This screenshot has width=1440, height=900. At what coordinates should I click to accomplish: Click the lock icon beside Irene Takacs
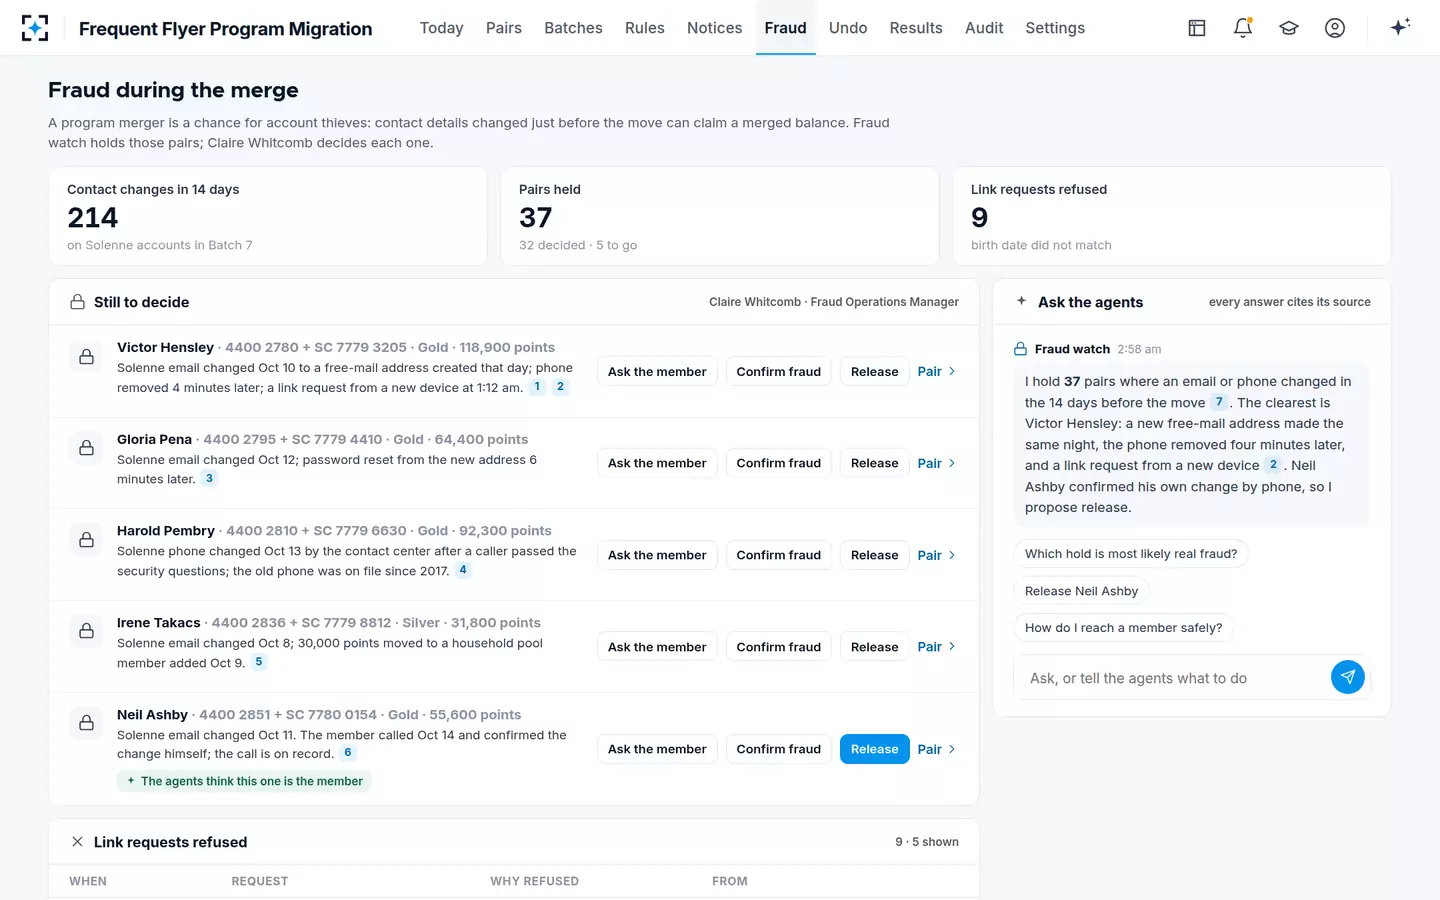point(87,631)
